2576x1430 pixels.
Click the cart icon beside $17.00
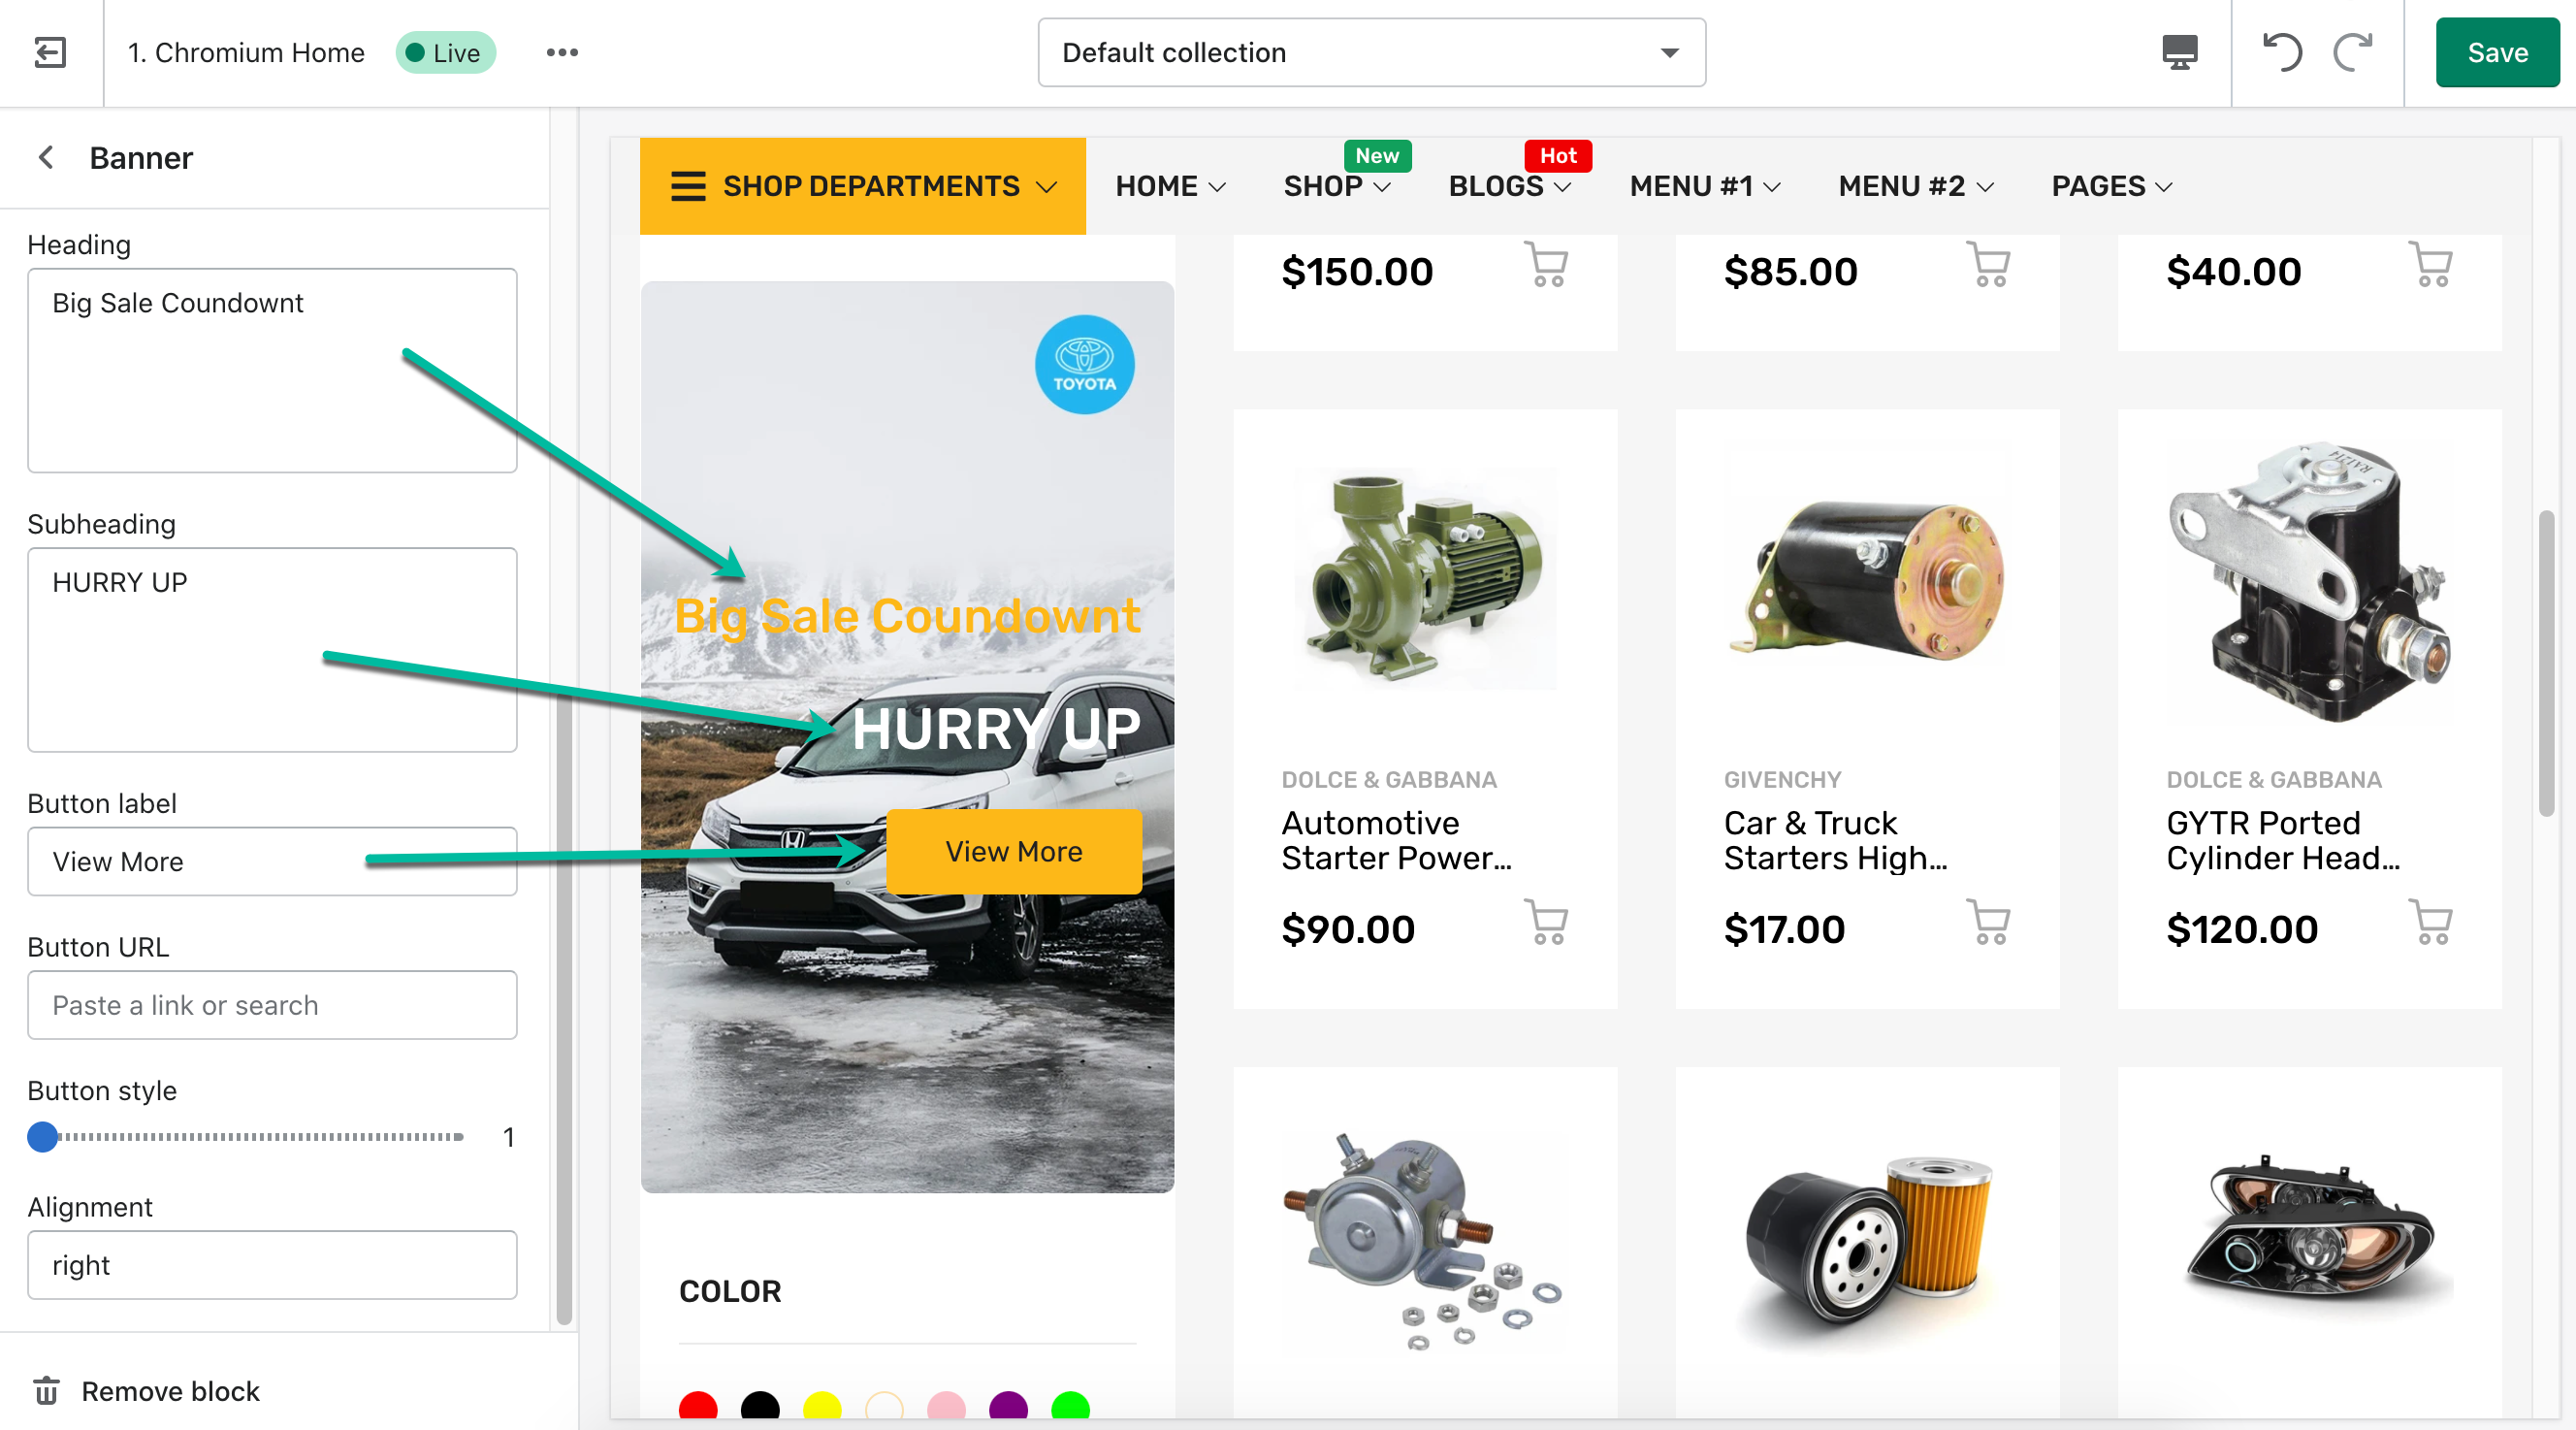[x=1988, y=922]
